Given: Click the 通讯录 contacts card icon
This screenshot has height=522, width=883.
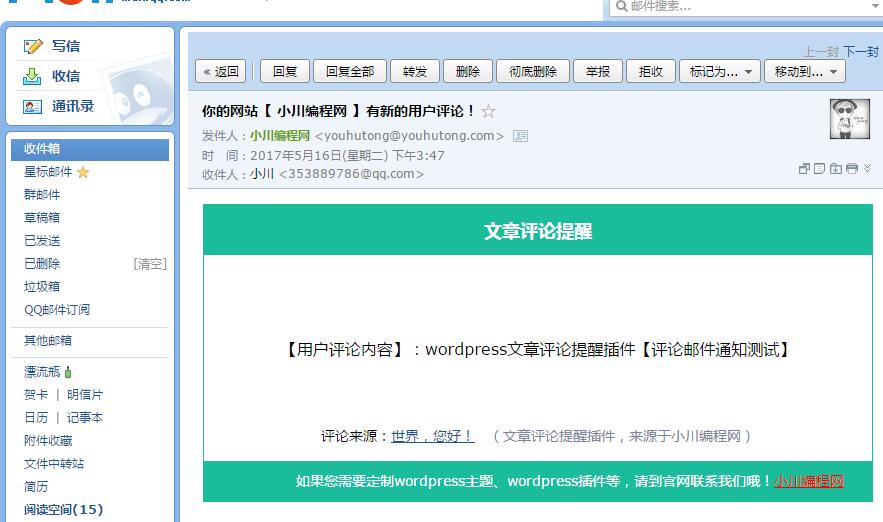Looking at the screenshot, I should point(32,106).
